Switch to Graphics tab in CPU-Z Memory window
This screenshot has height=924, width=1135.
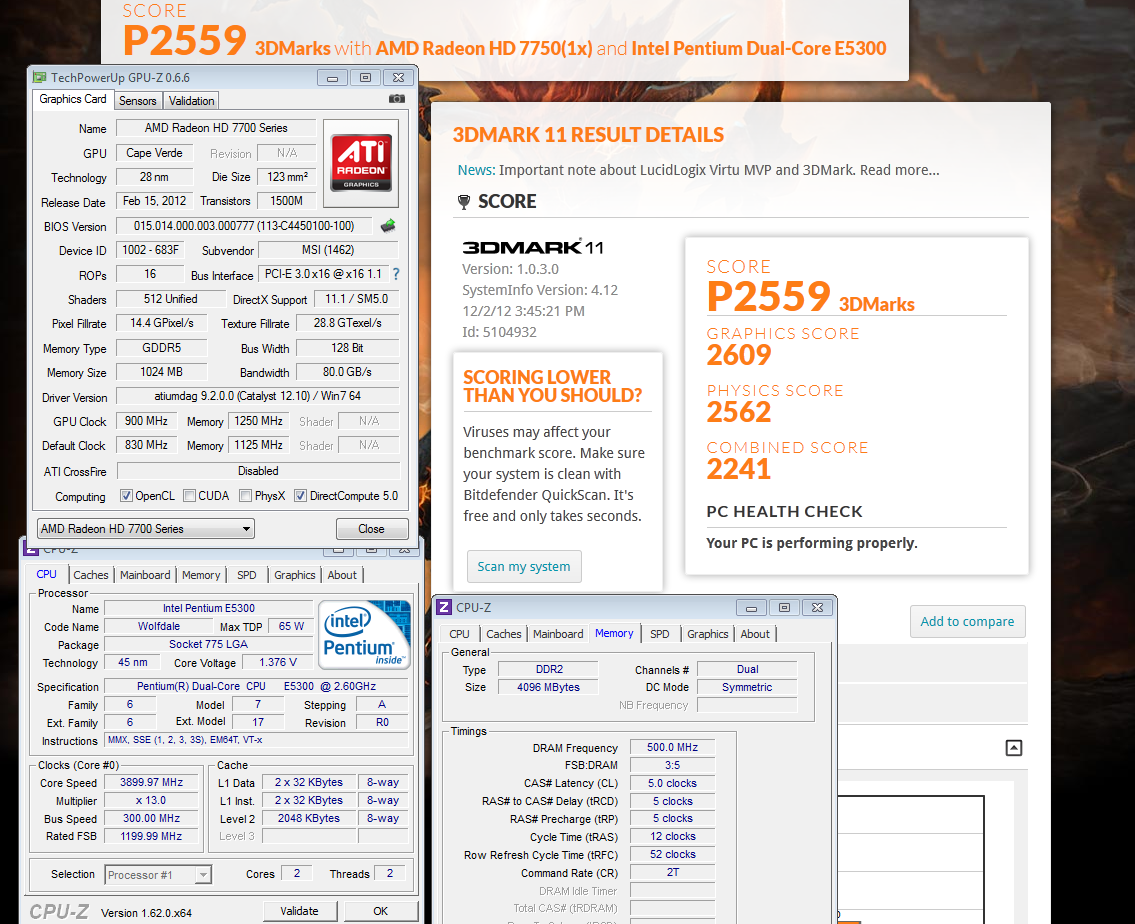tap(707, 634)
